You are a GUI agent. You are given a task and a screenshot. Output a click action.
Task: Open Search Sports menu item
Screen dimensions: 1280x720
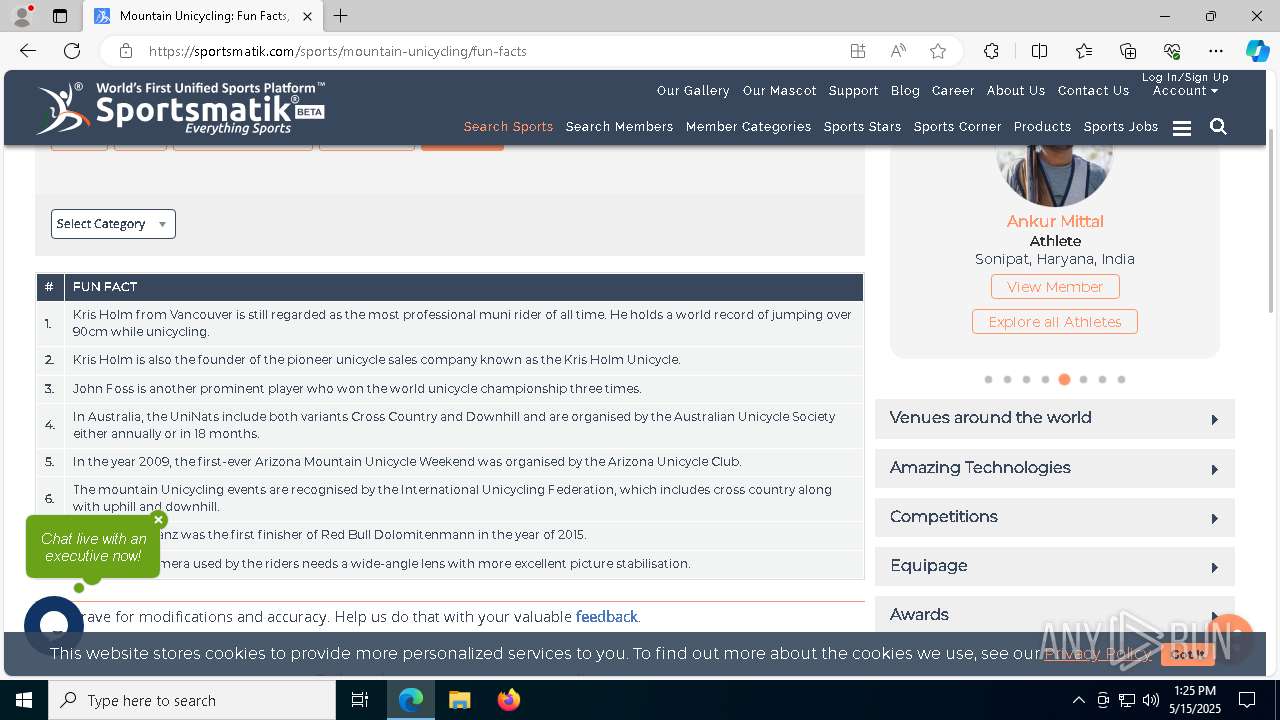pos(508,127)
